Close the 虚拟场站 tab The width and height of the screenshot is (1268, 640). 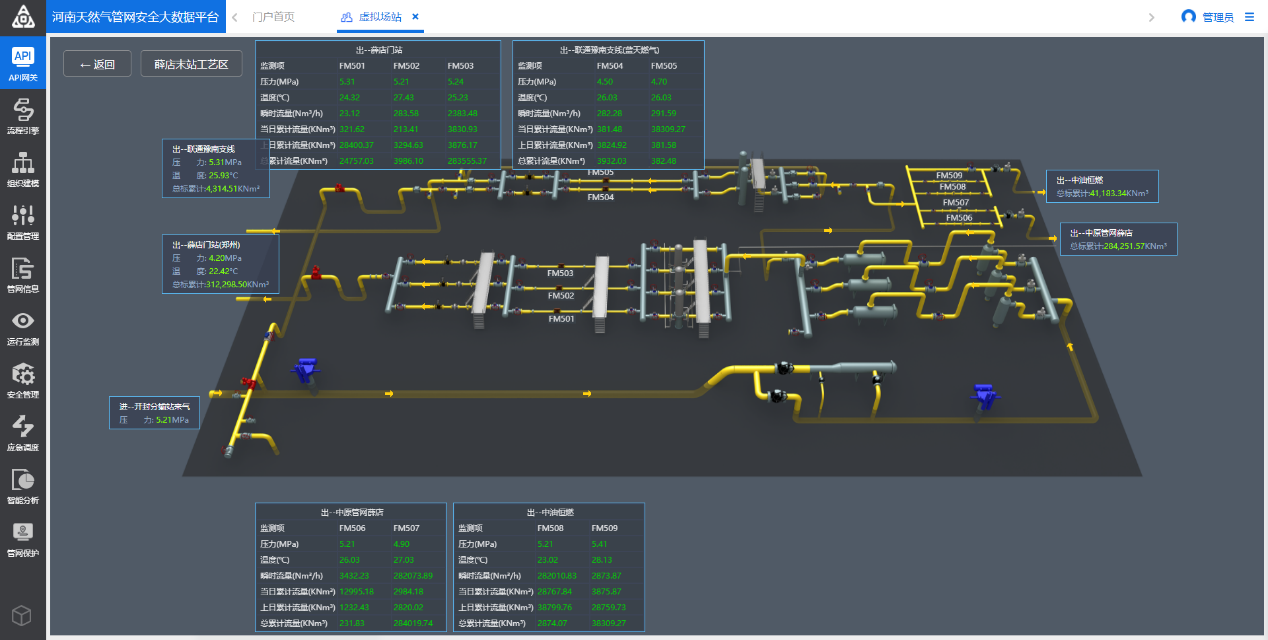pyautogui.click(x=416, y=17)
